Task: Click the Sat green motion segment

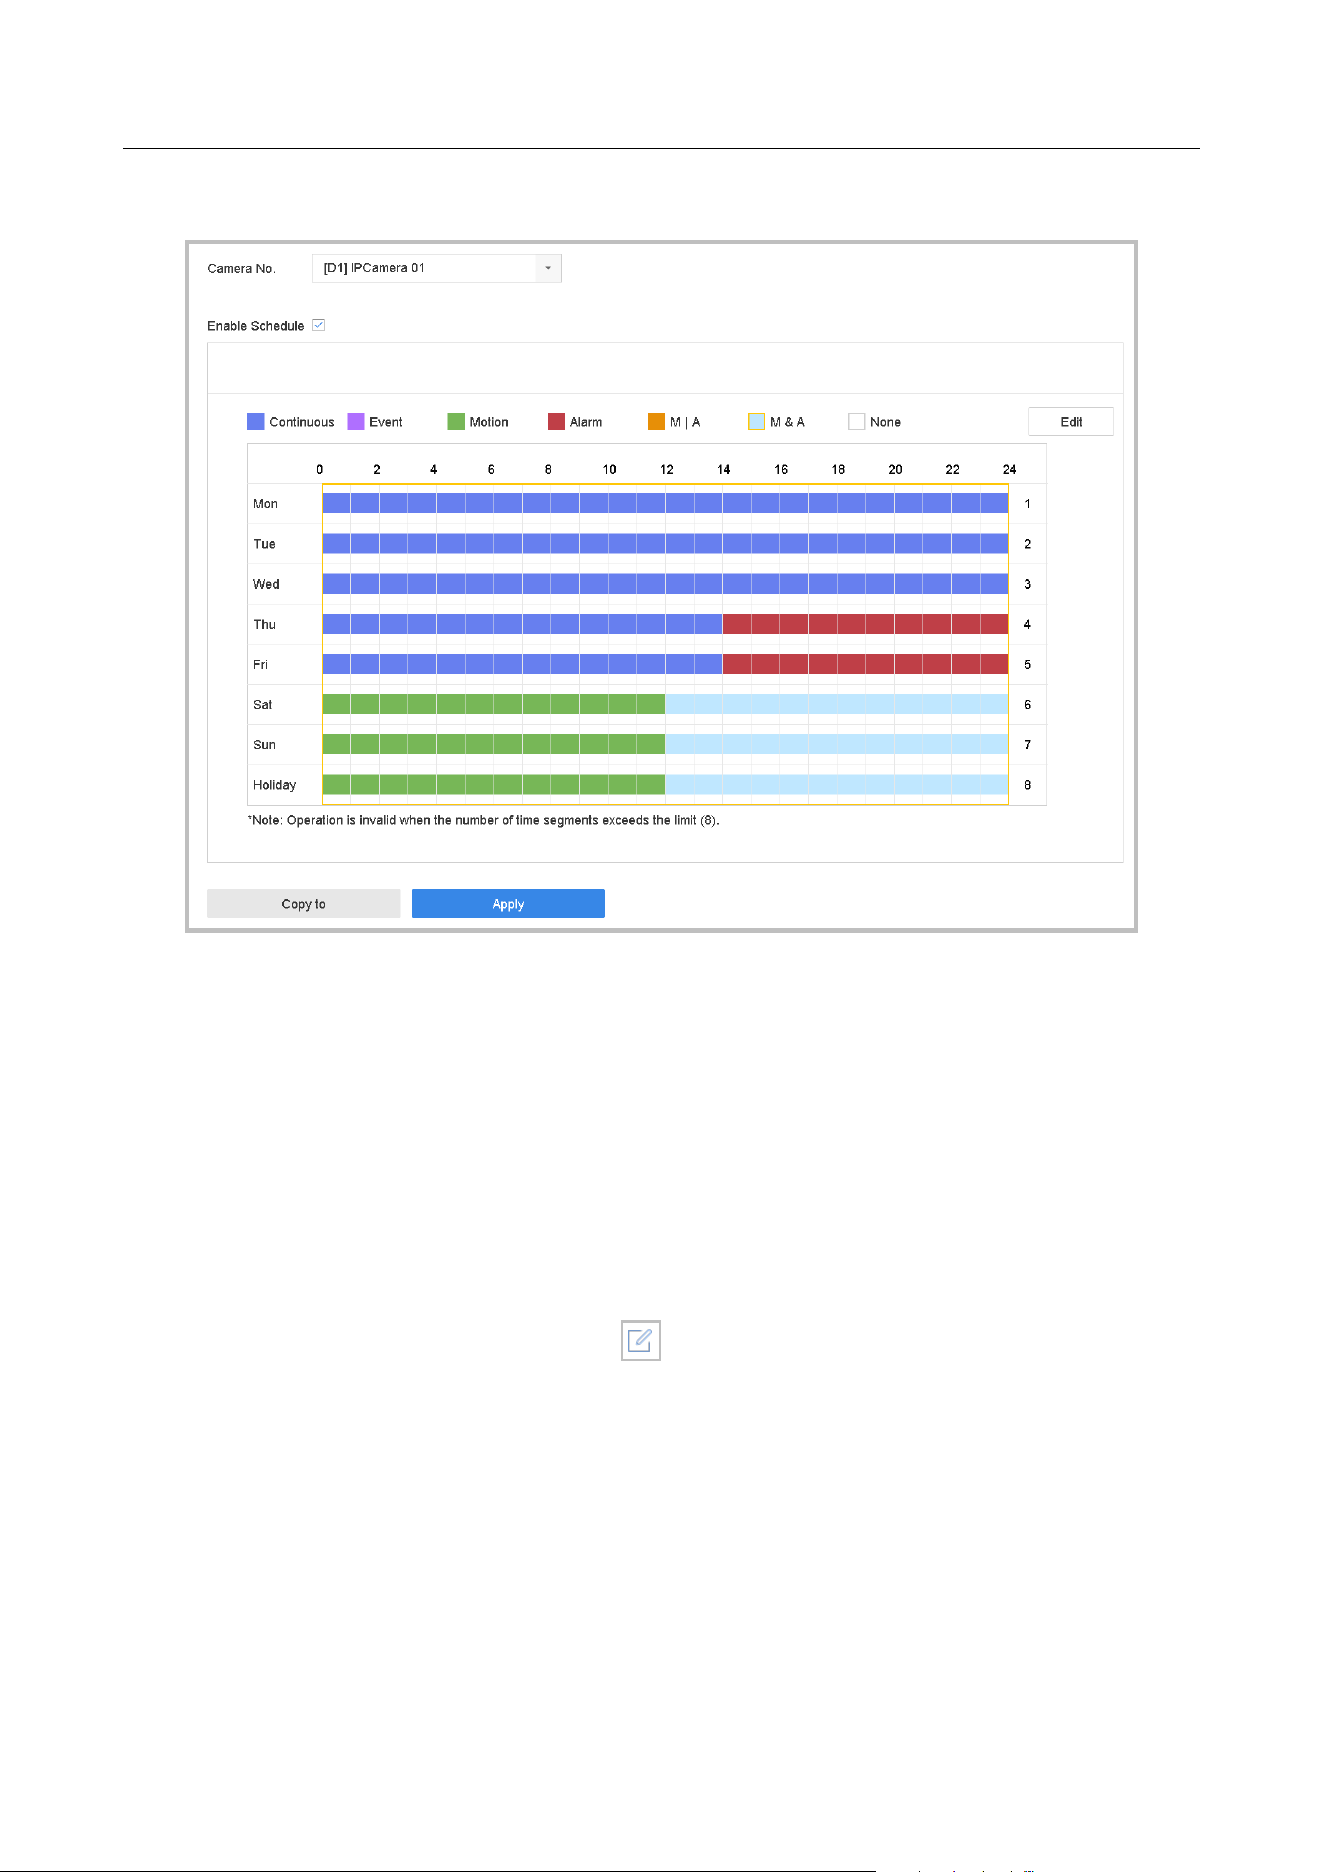Action: pos(493,704)
